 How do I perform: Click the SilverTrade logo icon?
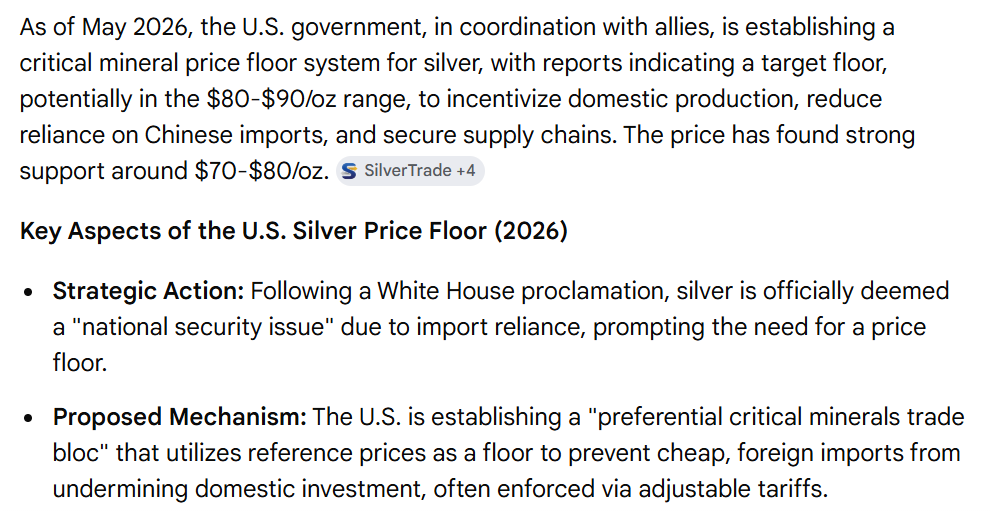(349, 171)
